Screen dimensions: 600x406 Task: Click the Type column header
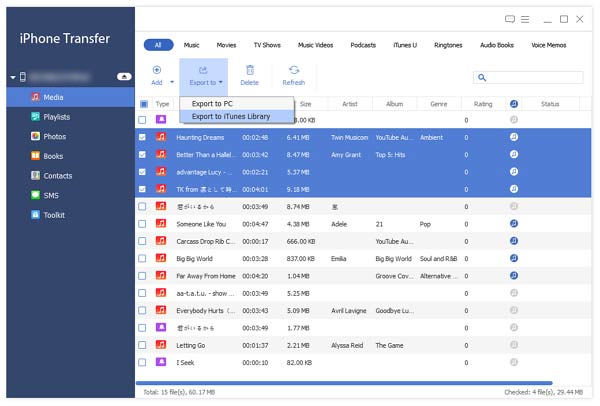click(x=162, y=104)
